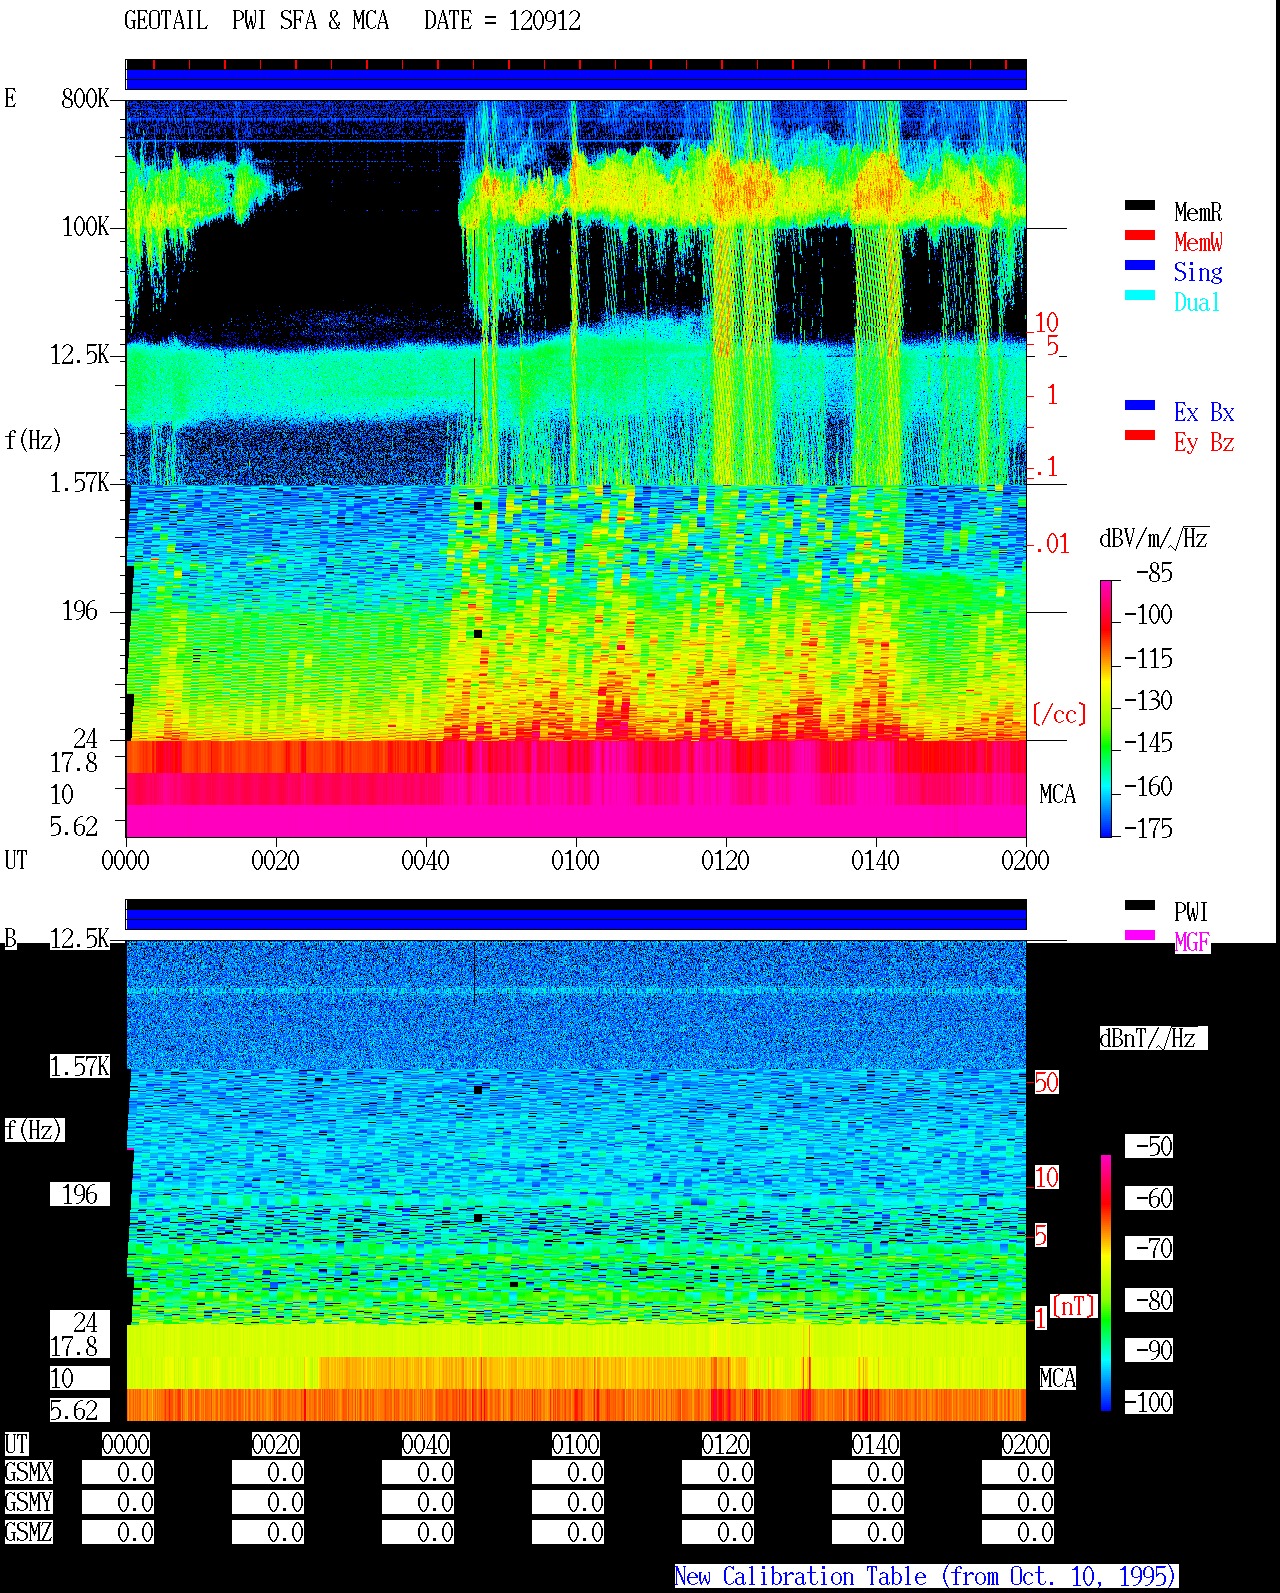The width and height of the screenshot is (1280, 1593).
Task: Click the -70 magnetic color scale value
Action: [x=1150, y=1249]
